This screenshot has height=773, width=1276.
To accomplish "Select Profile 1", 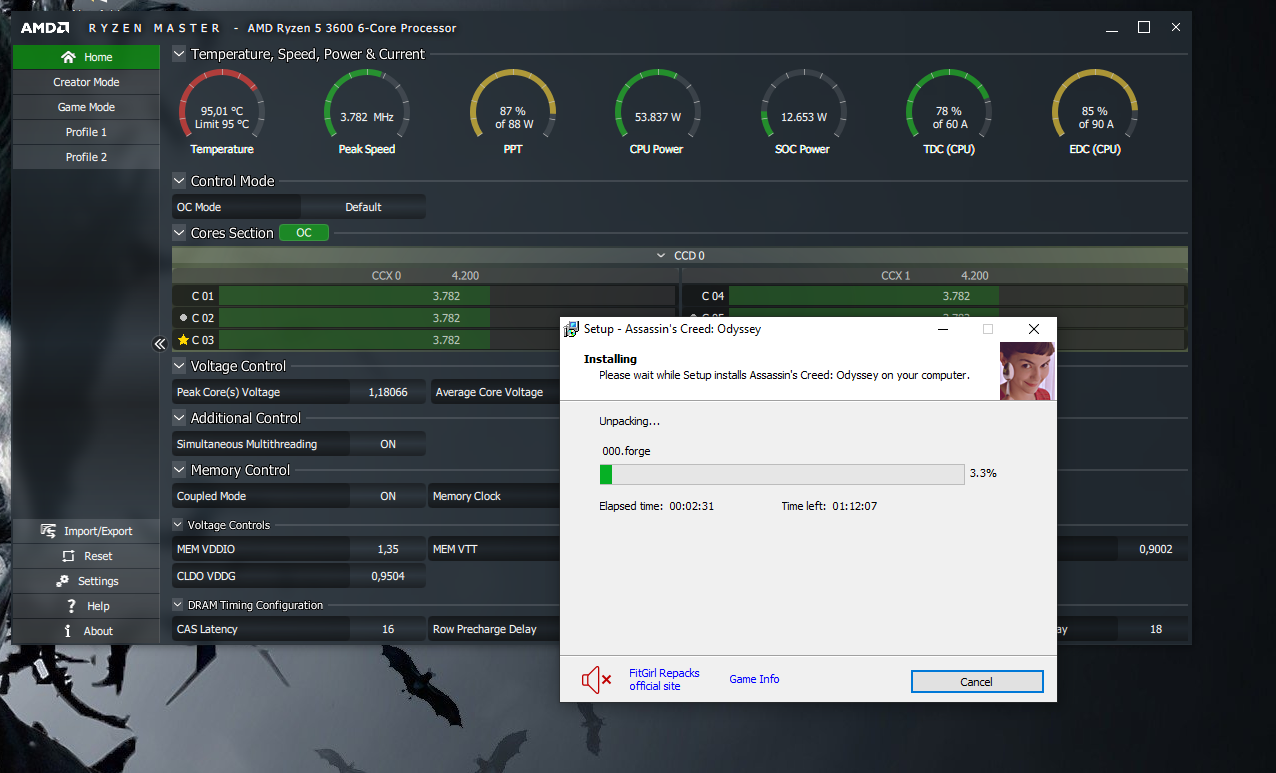I will pos(86,132).
